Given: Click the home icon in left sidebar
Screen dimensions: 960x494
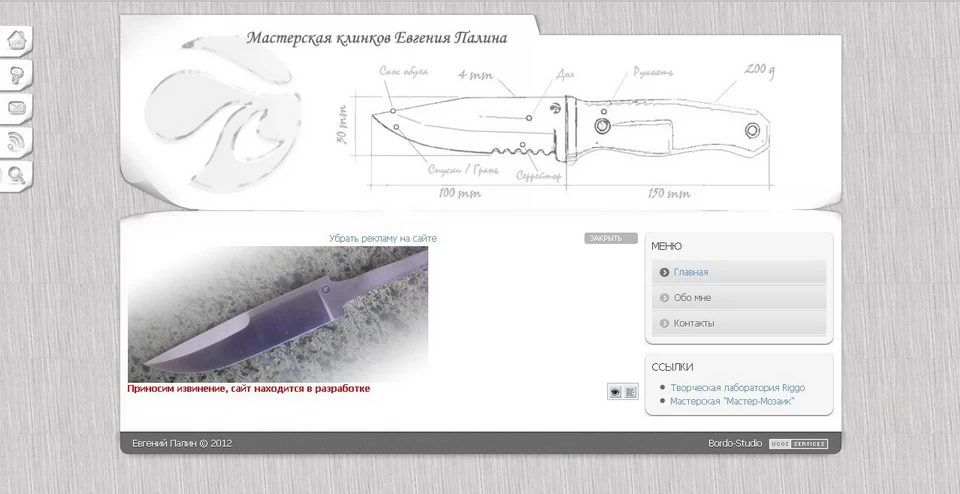Looking at the screenshot, I should [x=17, y=41].
